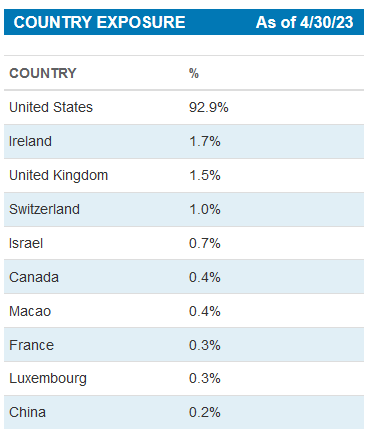
Task: Click the 0.2% value for China
Action: pyautogui.click(x=205, y=412)
